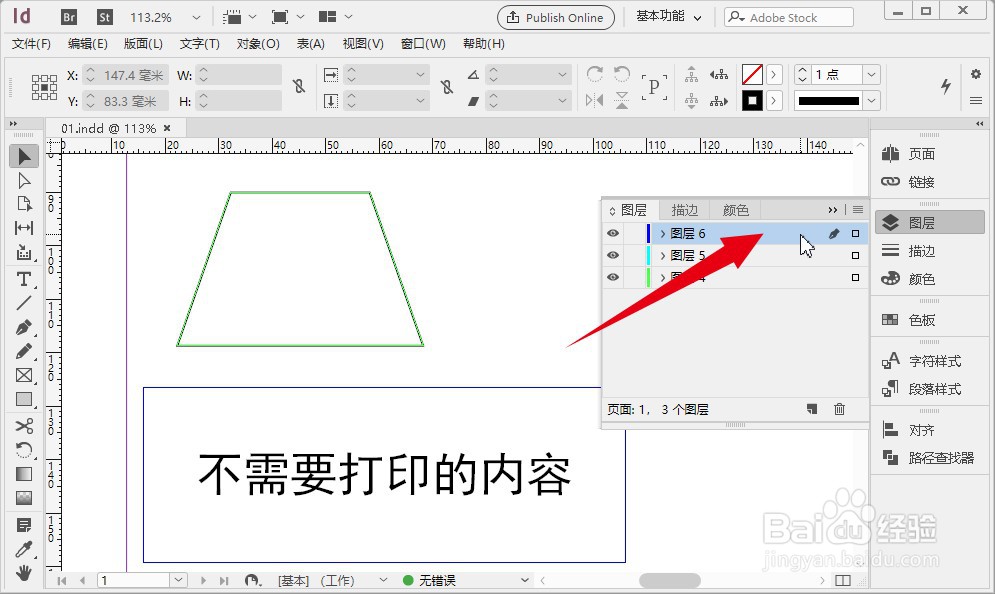Select the Type tool in toolbox
The height and width of the screenshot is (594, 995).
pyautogui.click(x=24, y=279)
